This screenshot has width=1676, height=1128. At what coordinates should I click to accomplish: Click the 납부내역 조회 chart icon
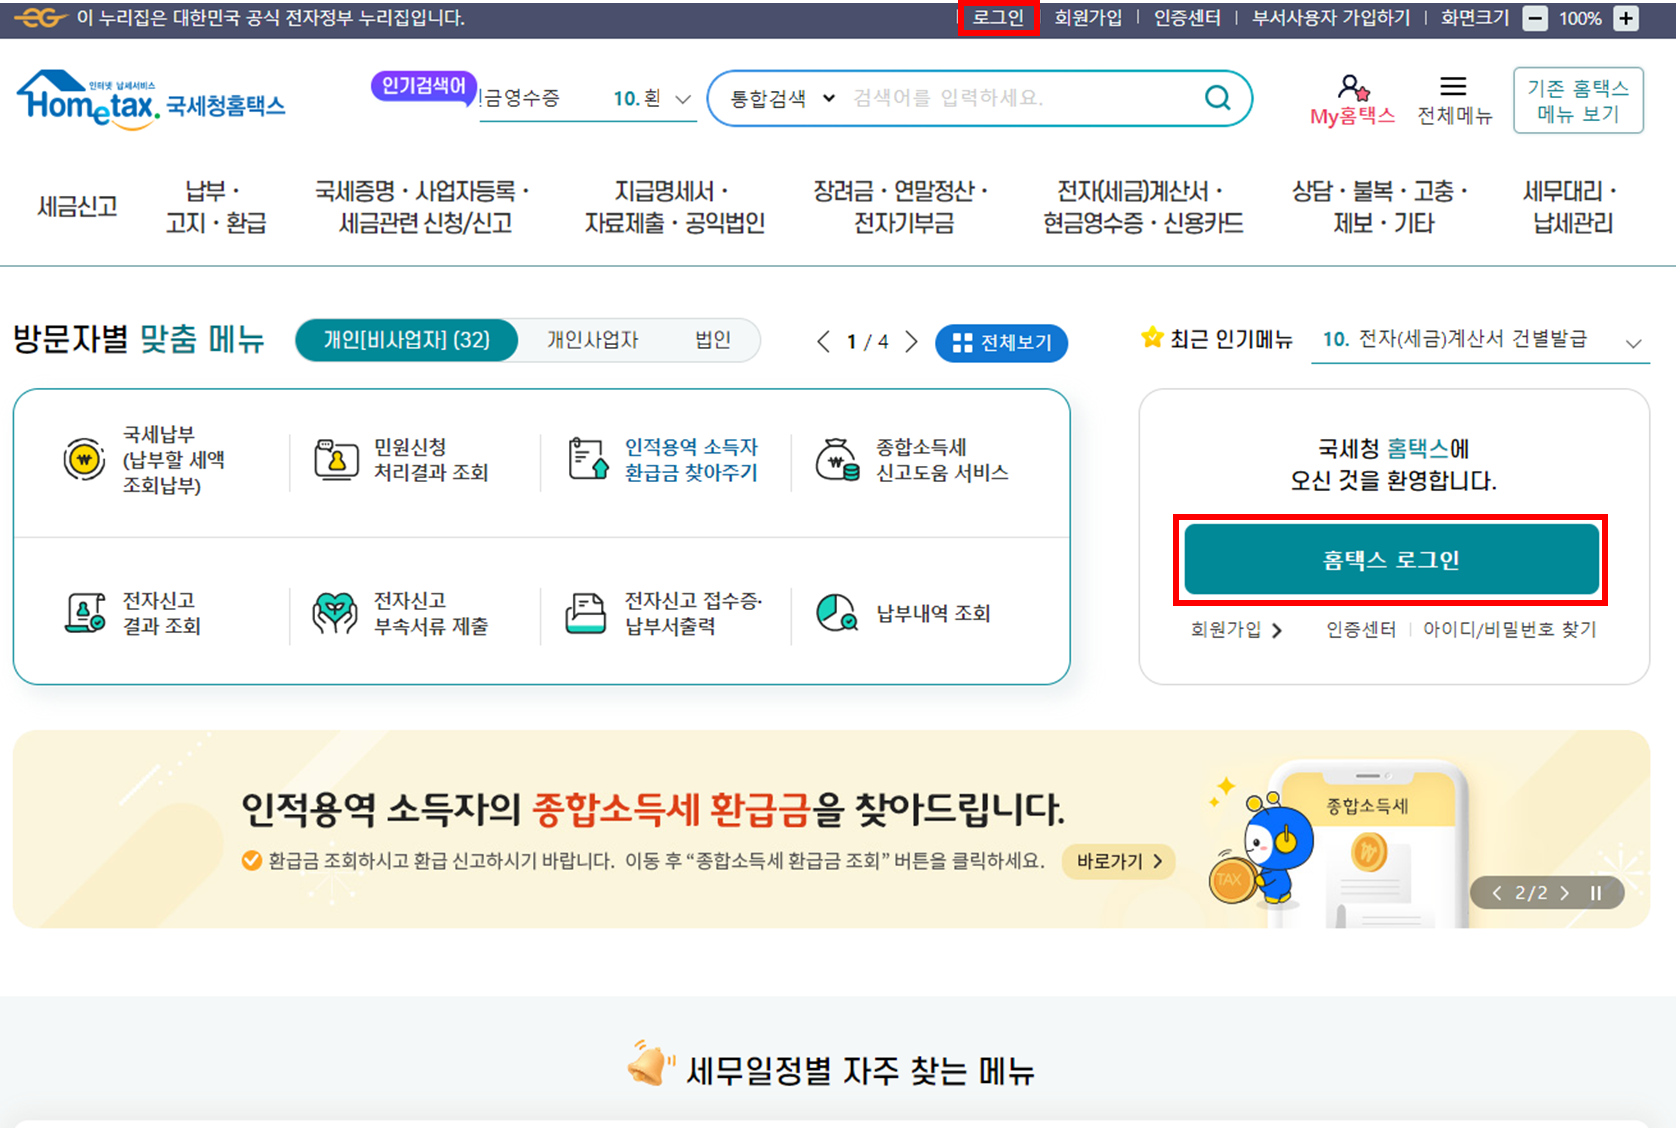[836, 612]
